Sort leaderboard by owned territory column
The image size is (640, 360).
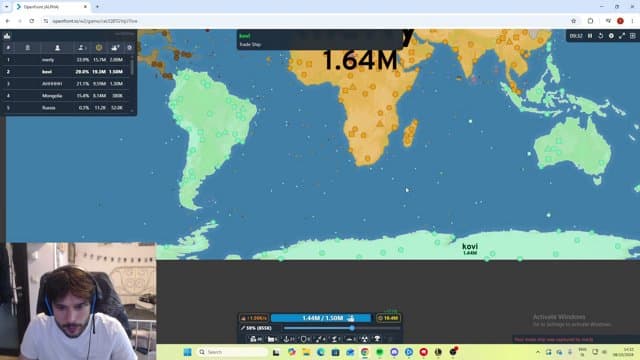point(81,48)
